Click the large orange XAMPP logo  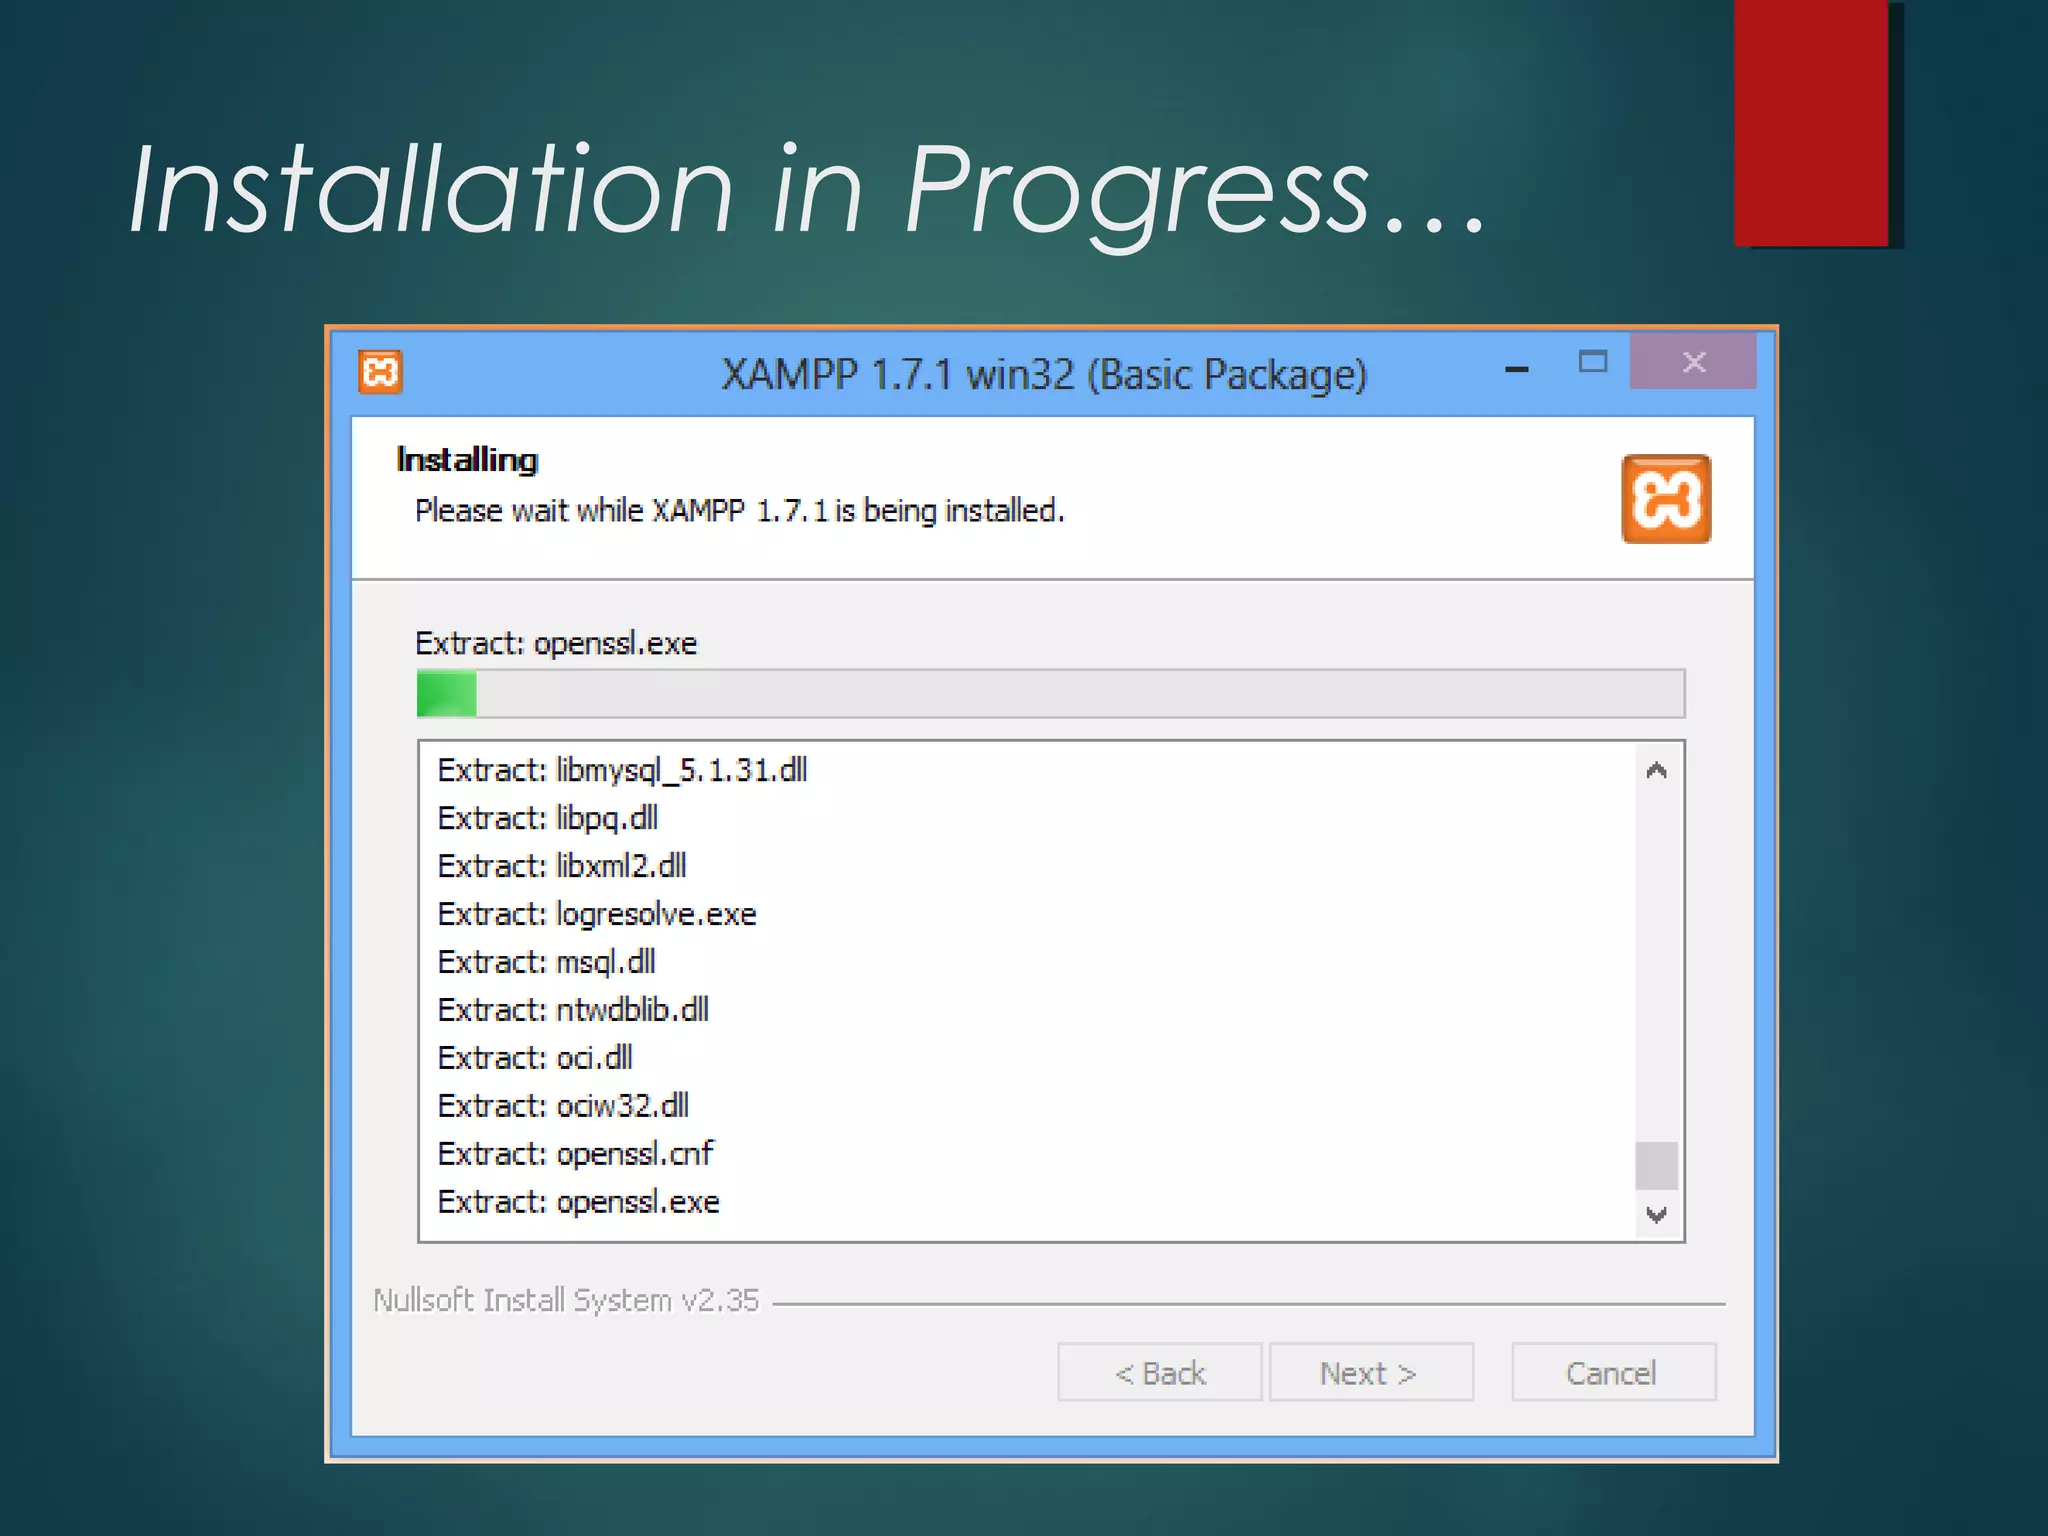coord(1665,499)
